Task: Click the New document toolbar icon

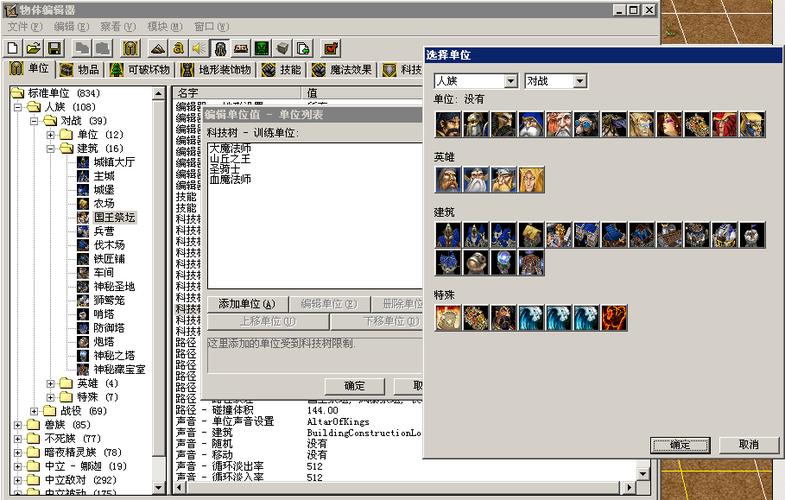Action: [12, 48]
